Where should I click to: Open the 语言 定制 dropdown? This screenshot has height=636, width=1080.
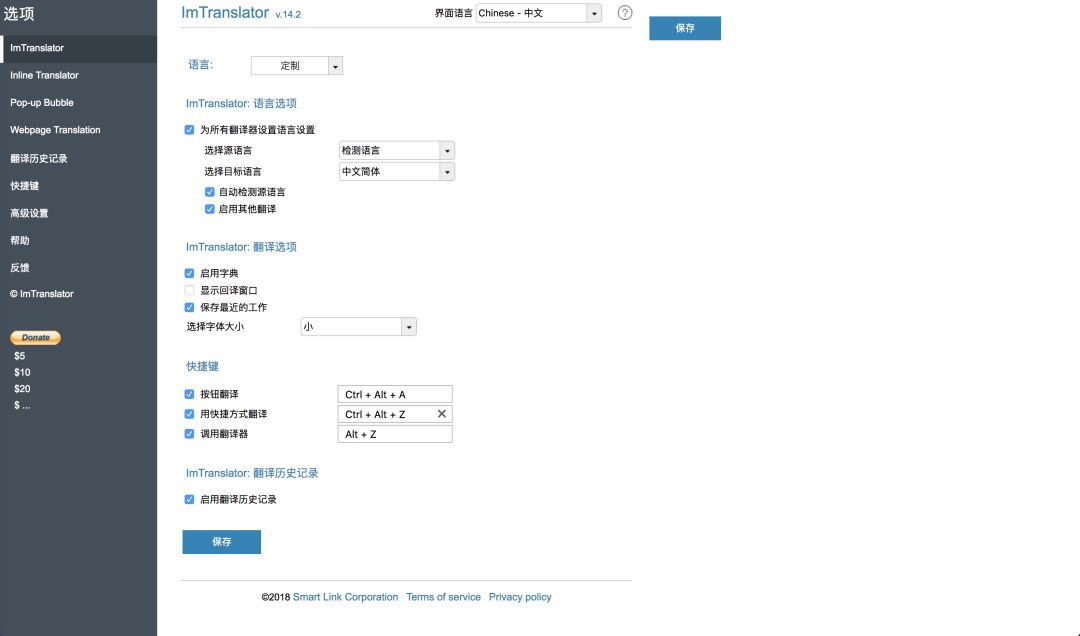(x=297, y=65)
